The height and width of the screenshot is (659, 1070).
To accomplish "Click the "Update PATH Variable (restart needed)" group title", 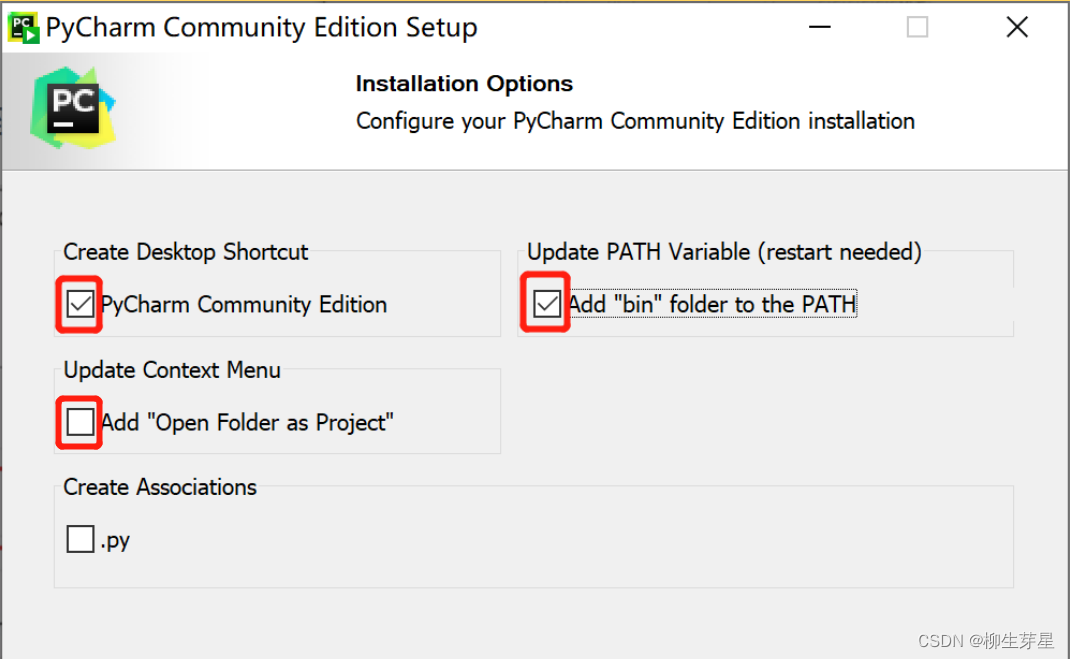I will (x=724, y=252).
